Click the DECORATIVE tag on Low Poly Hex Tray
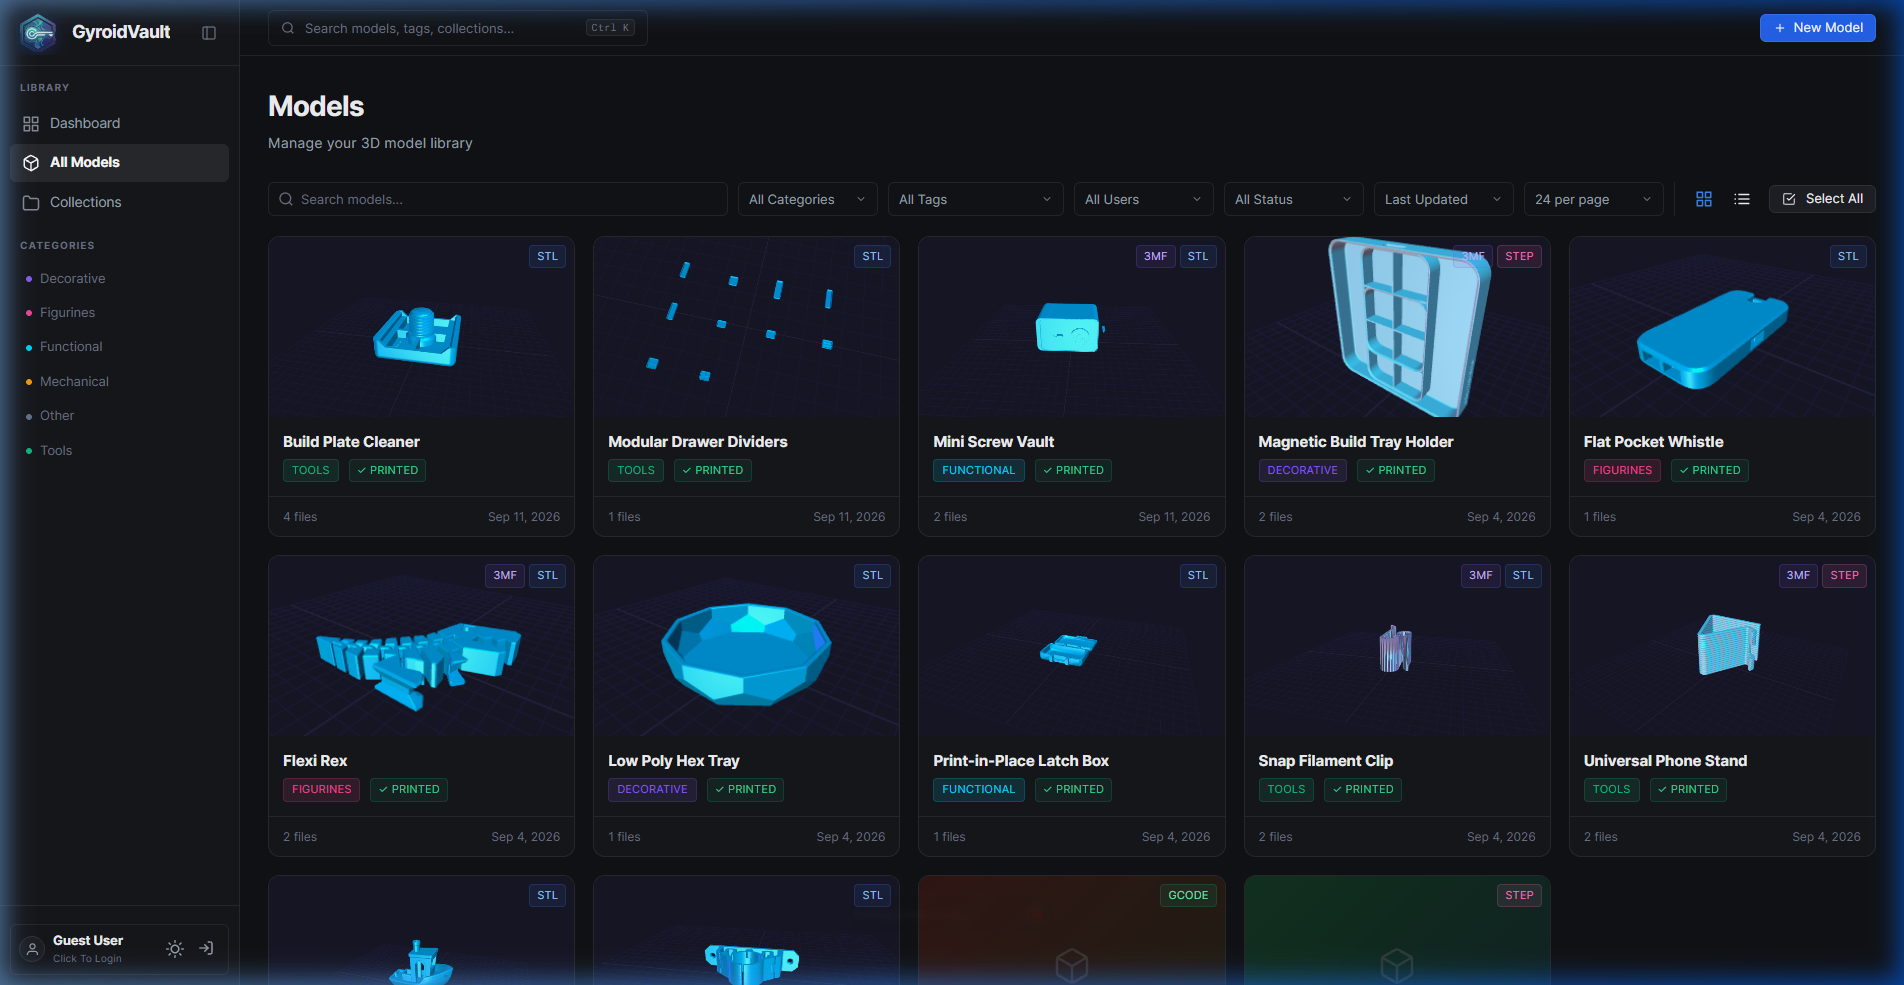 click(652, 789)
